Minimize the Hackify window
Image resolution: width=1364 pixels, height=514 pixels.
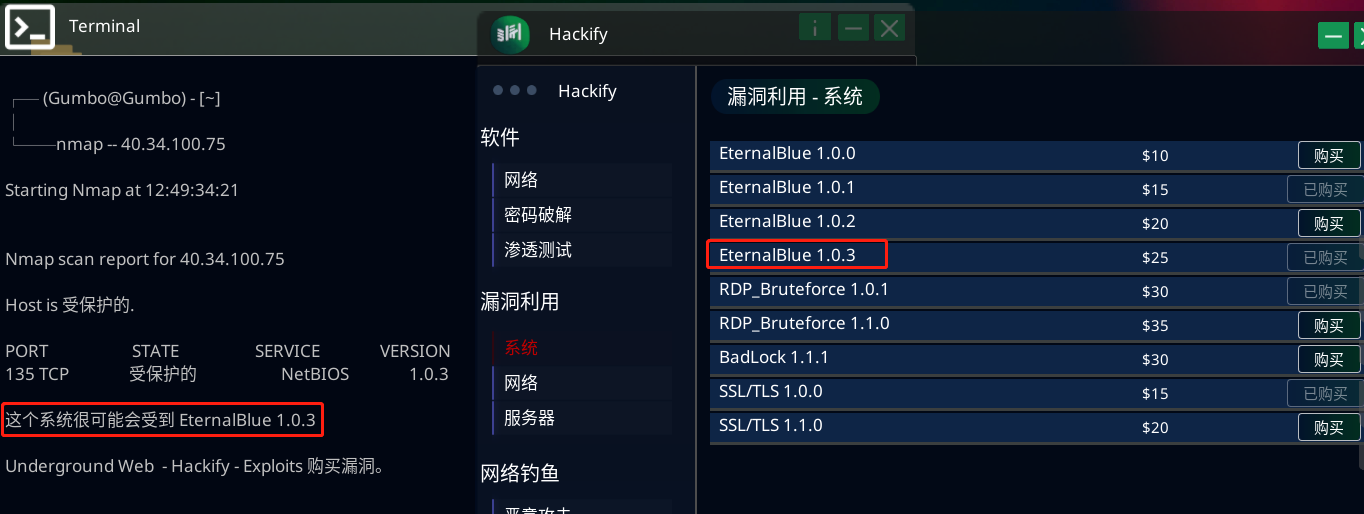coord(852,28)
